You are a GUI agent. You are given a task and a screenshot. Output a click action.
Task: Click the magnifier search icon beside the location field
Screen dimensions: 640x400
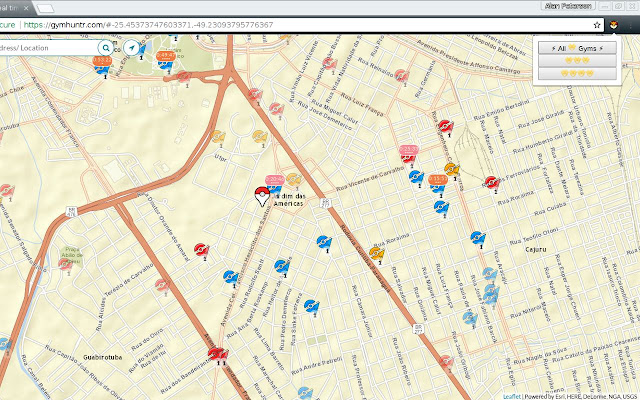pos(106,48)
